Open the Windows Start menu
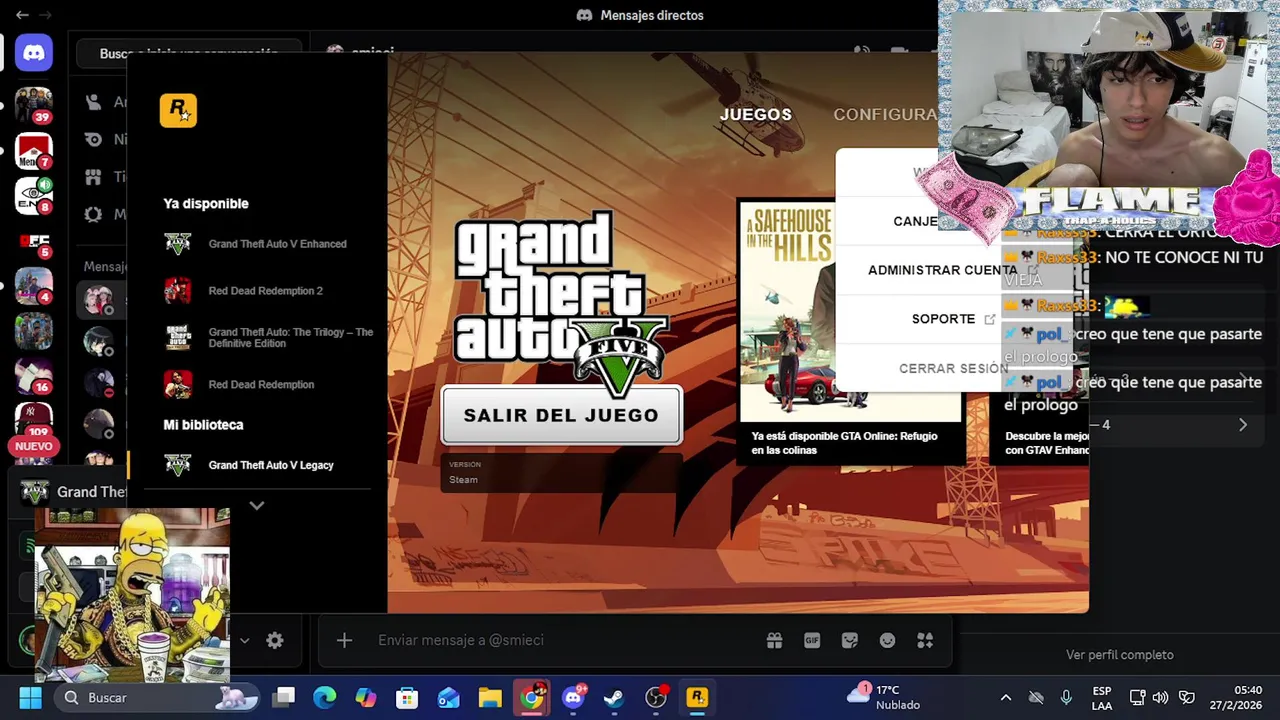 click(x=30, y=698)
